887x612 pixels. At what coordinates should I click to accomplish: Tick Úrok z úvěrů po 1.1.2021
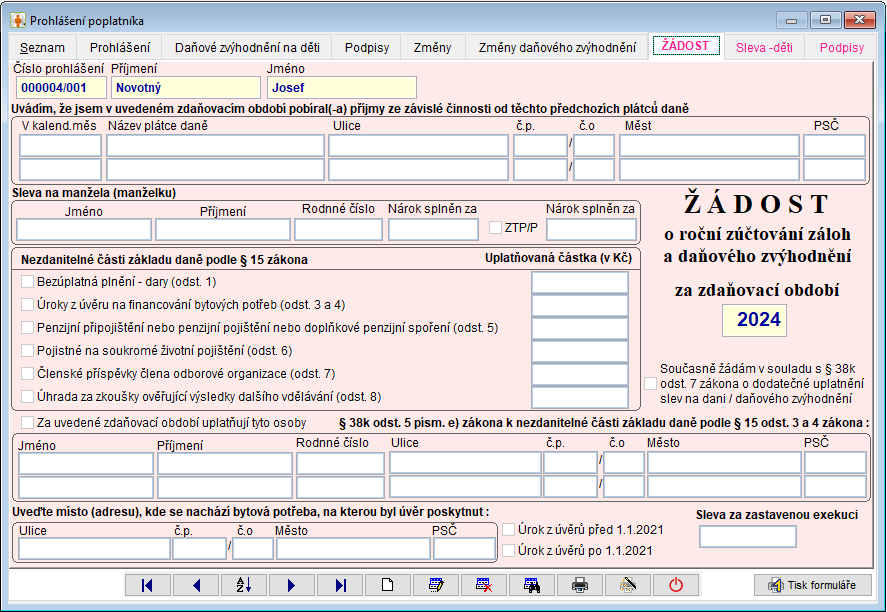tap(509, 550)
